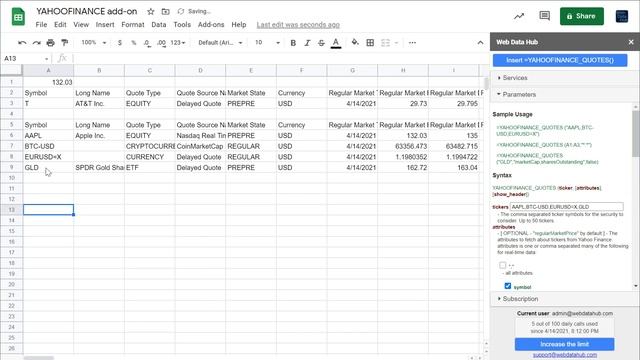Screen dimensions: 640x360
Task: Open the Format menu
Action: 133,24
